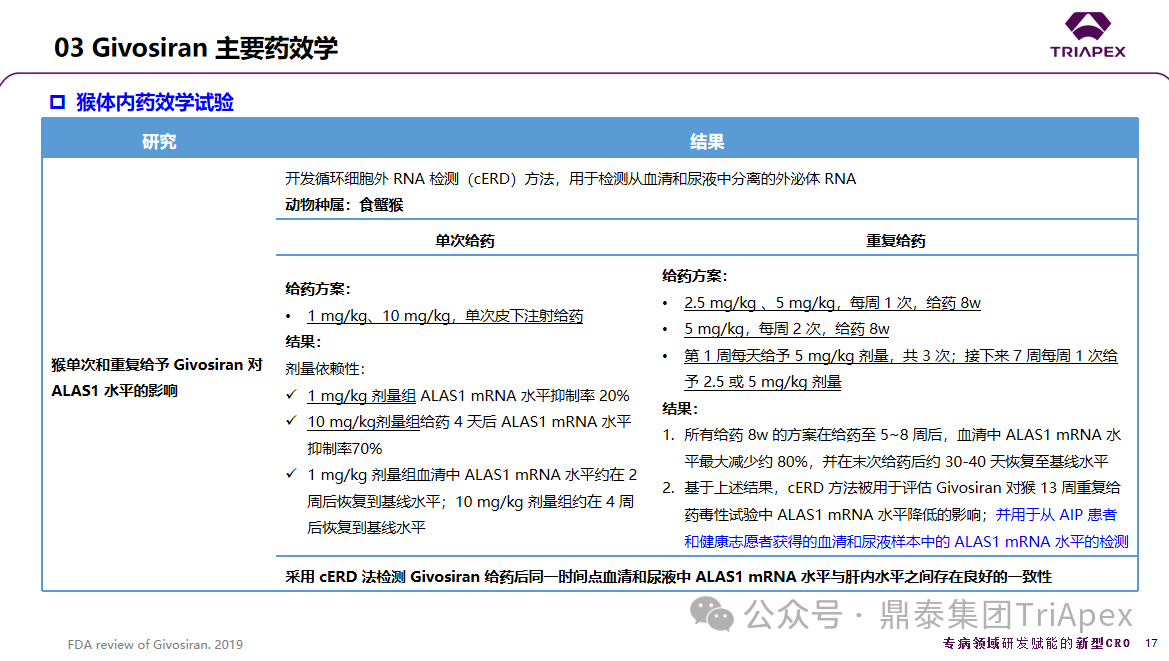Select the 结果 table header cell
The width and height of the screenshot is (1169, 661).
706,142
